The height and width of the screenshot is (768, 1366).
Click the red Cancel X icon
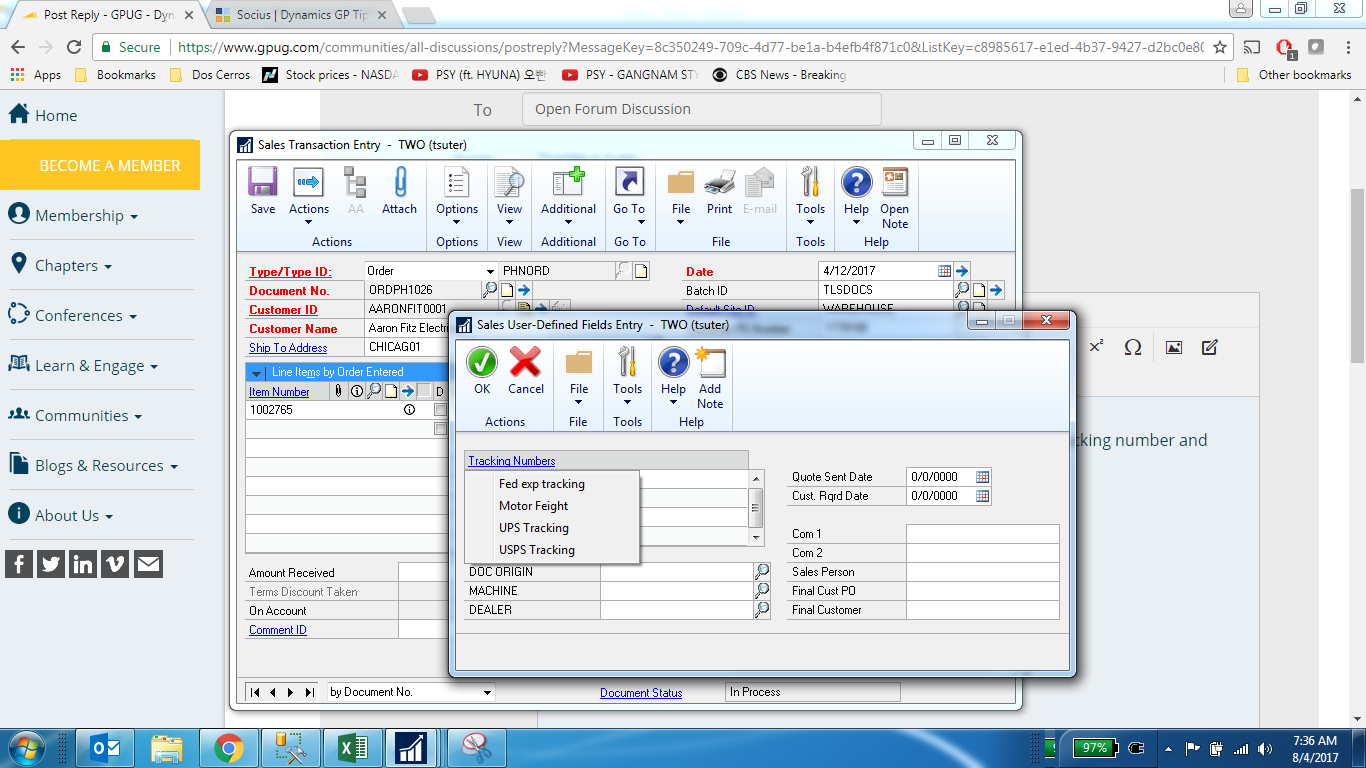(x=525, y=362)
